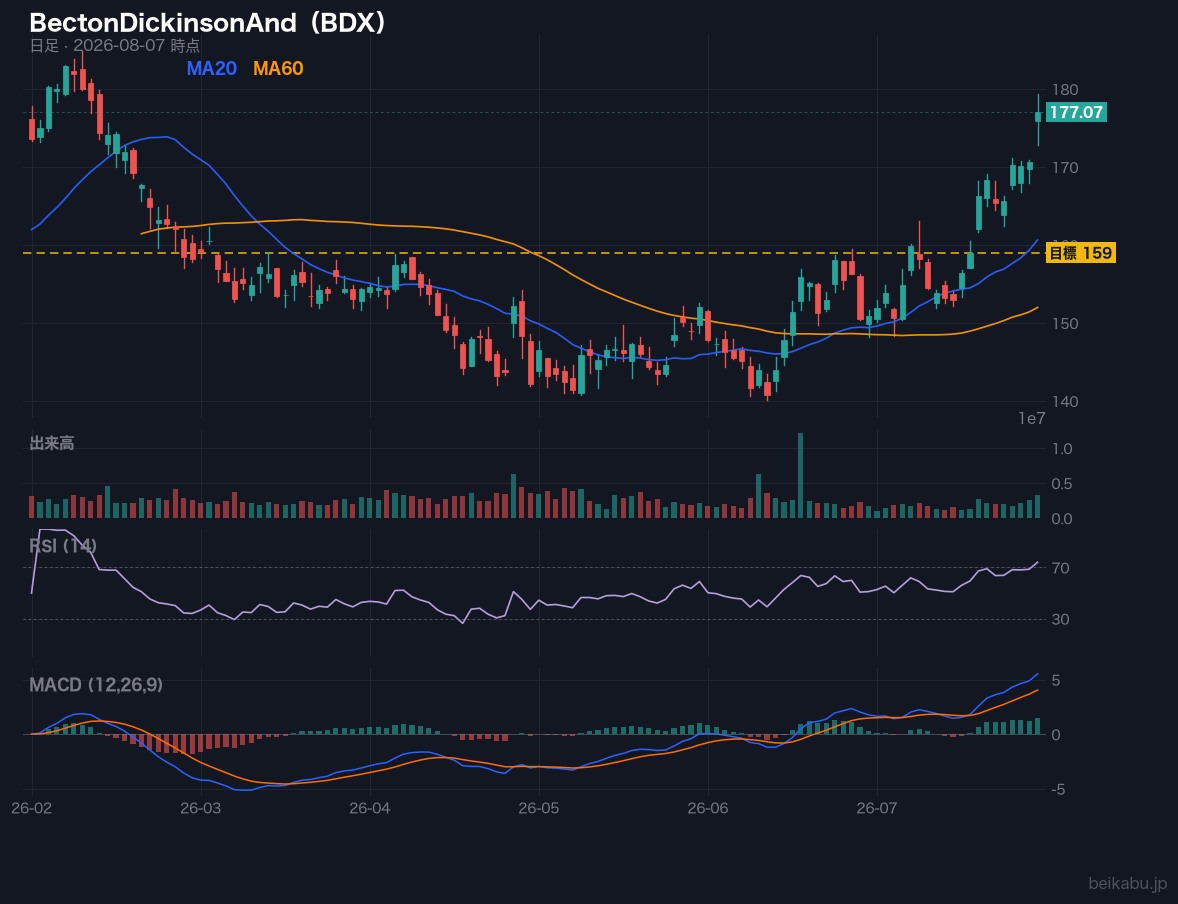Click the 1e7 volume scale label
The width and height of the screenshot is (1178, 904).
[x=1032, y=419]
